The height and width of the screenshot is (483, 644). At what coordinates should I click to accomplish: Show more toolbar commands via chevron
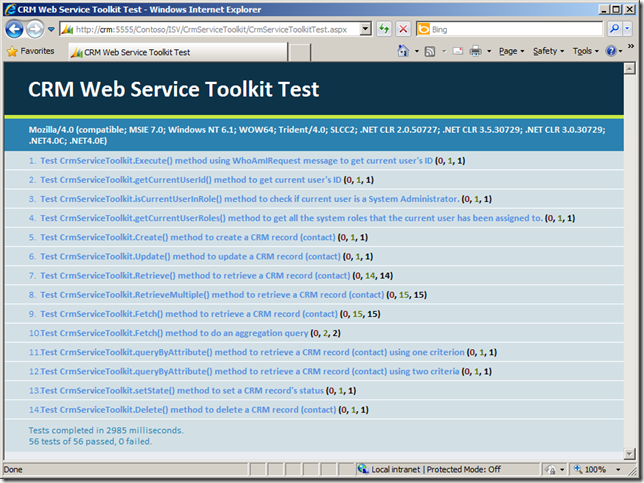pyautogui.click(x=631, y=46)
